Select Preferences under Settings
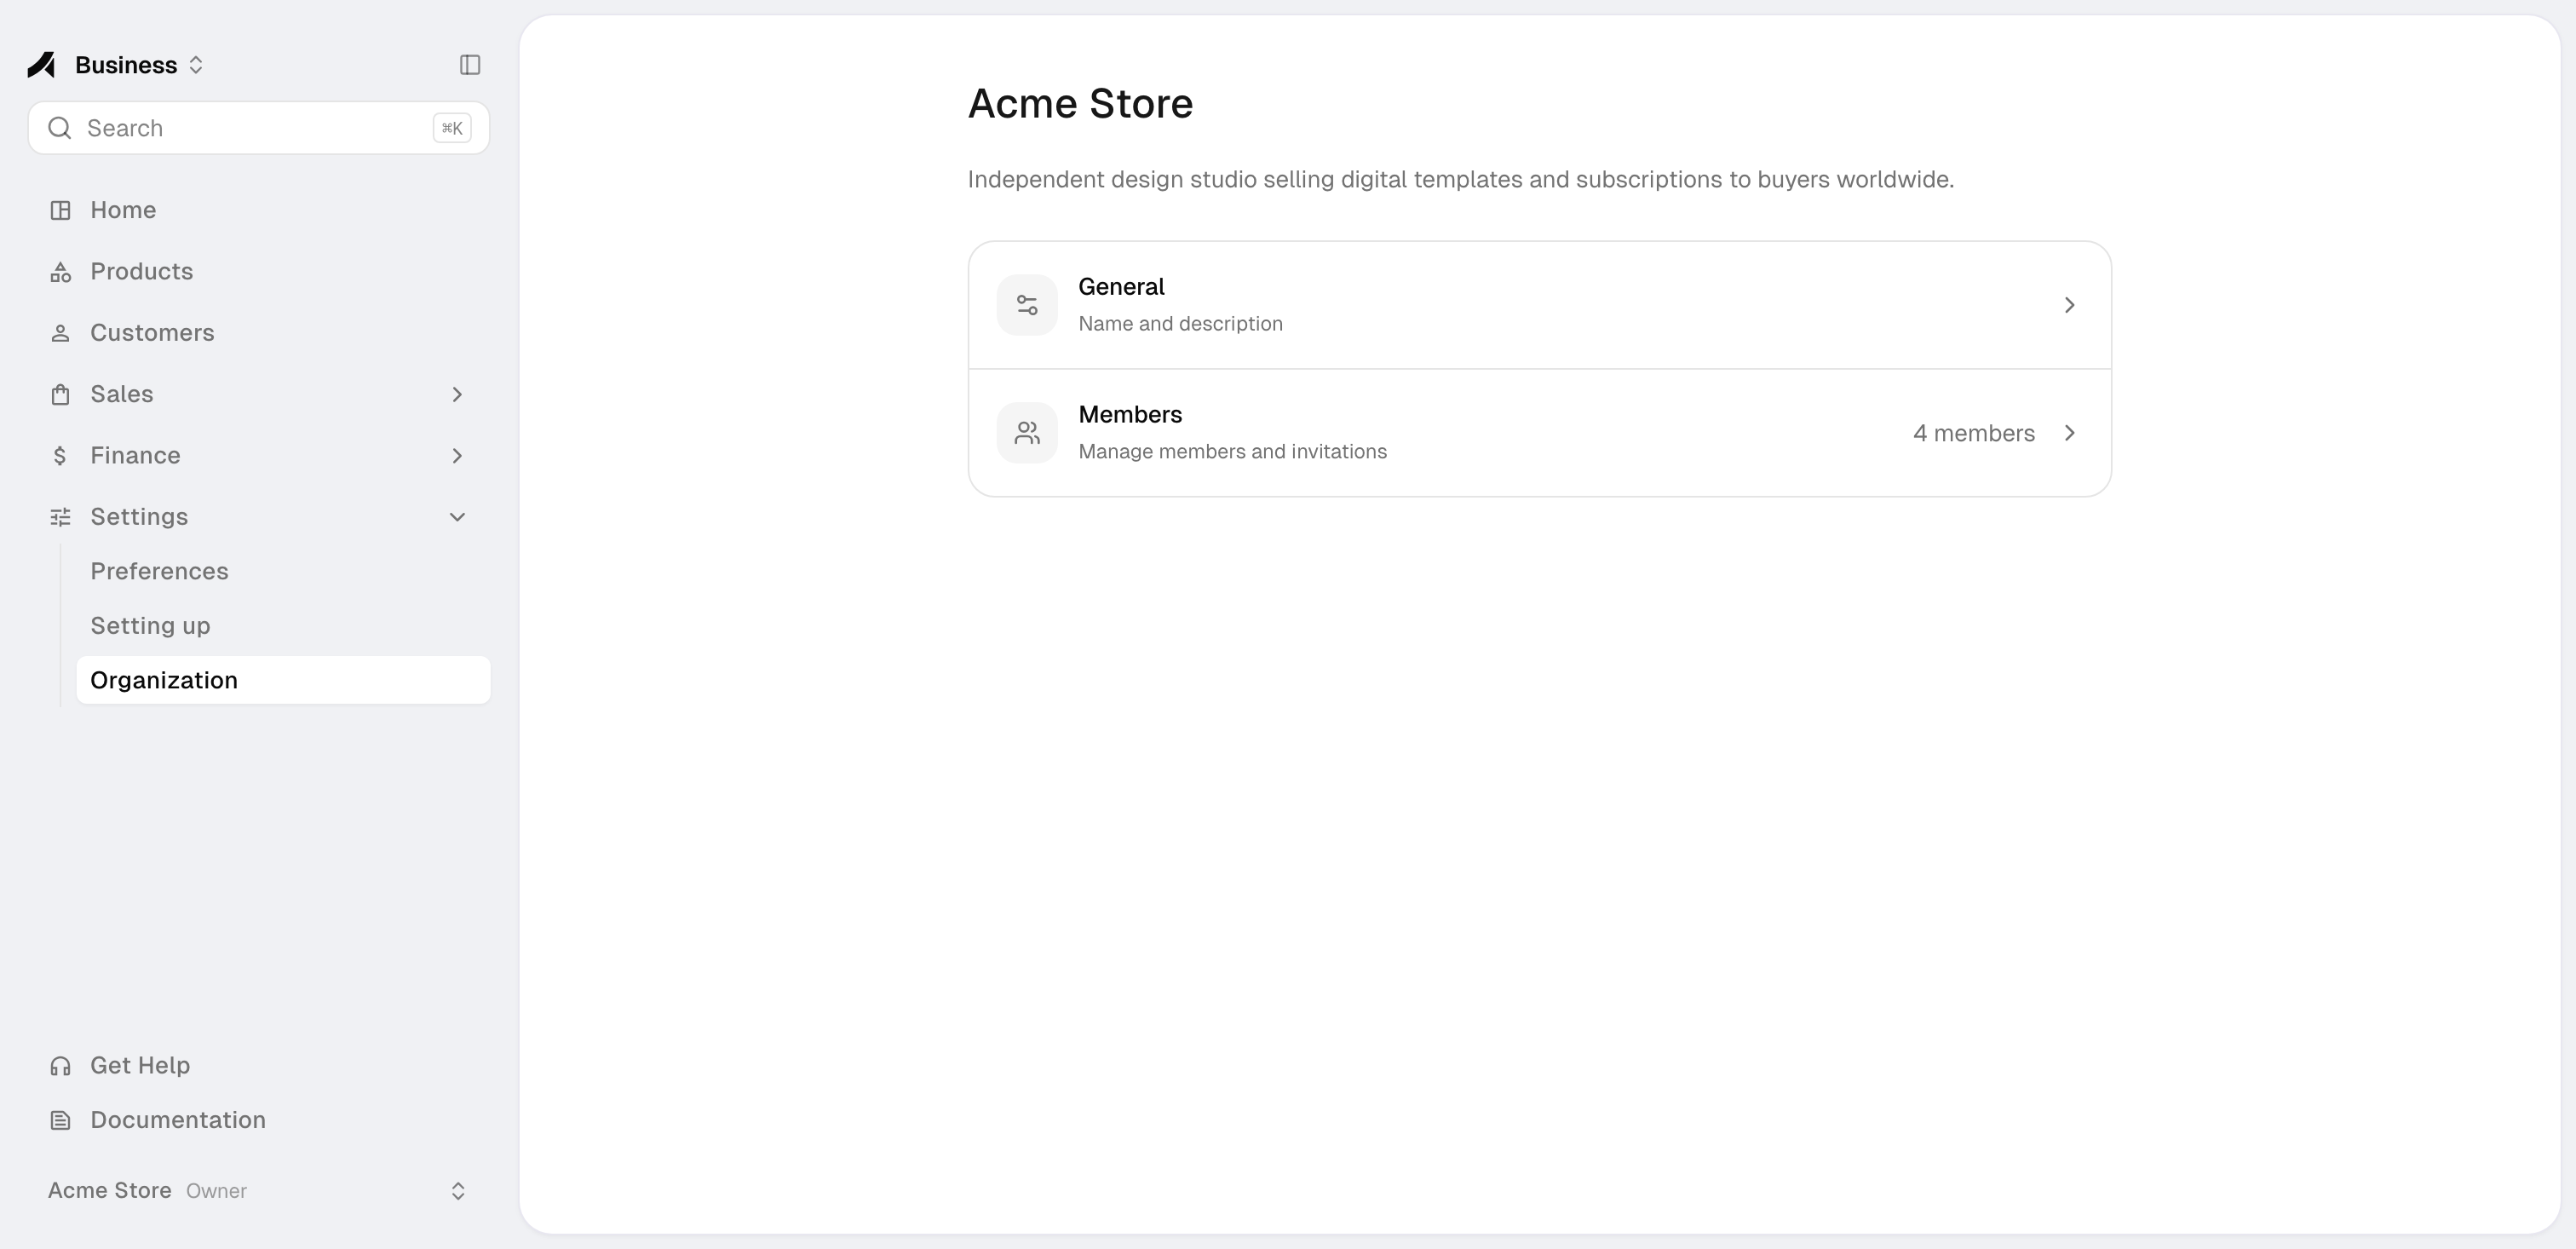Screen dimensions: 2576x1249 283,571
